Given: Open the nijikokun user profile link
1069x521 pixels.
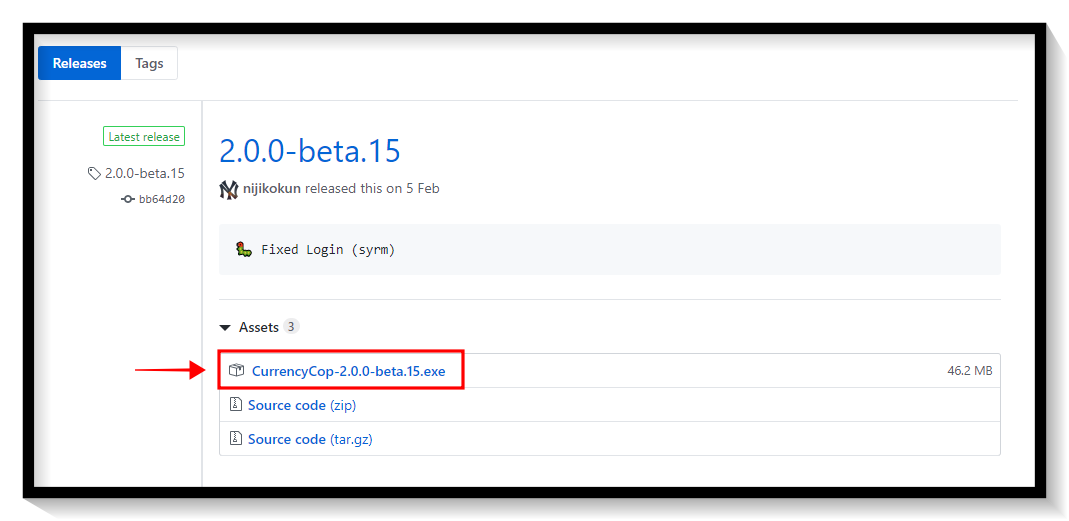Looking at the screenshot, I should (271, 189).
